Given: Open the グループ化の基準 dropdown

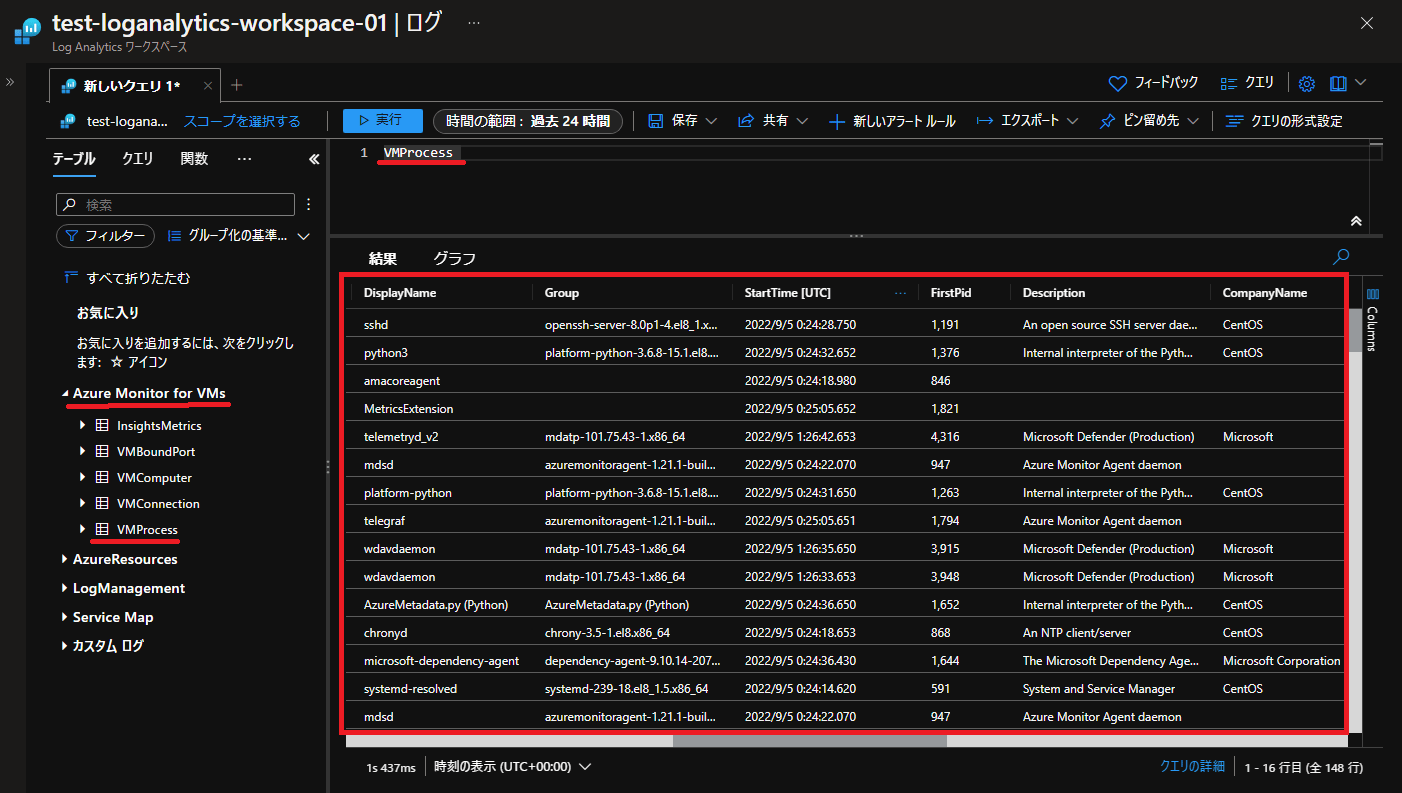Looking at the screenshot, I should pos(239,236).
